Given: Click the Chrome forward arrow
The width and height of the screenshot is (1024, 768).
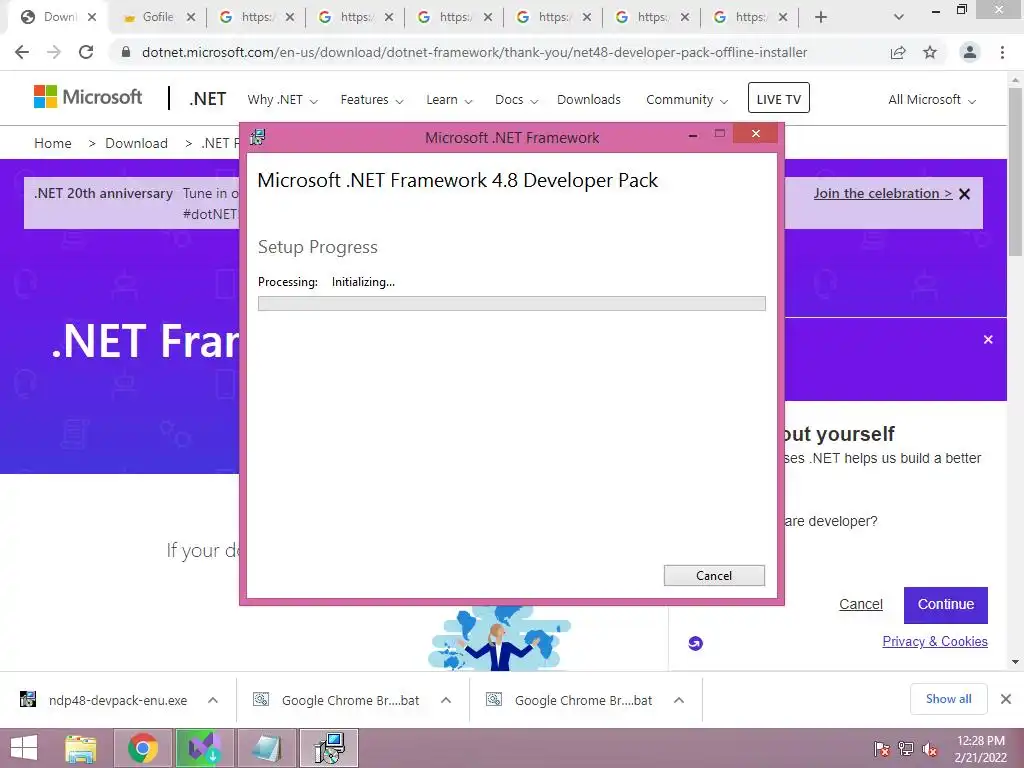Looking at the screenshot, I should point(54,52).
